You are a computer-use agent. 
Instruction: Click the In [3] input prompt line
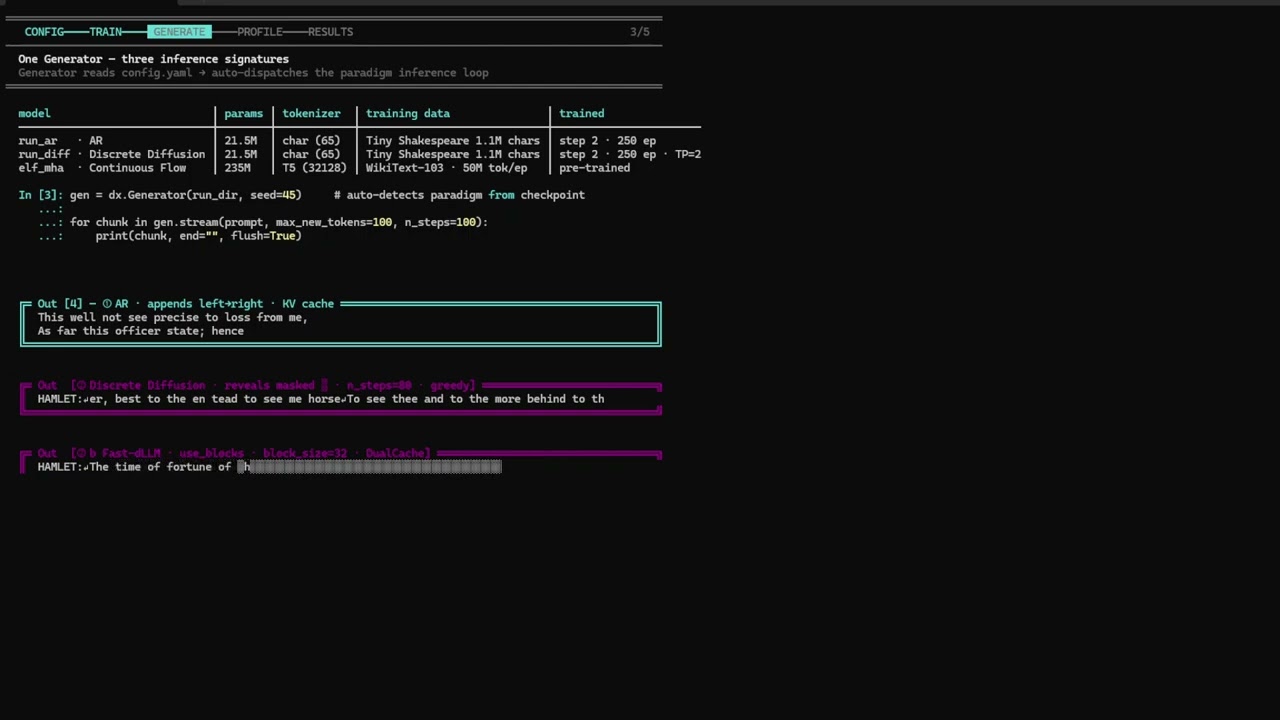301,195
